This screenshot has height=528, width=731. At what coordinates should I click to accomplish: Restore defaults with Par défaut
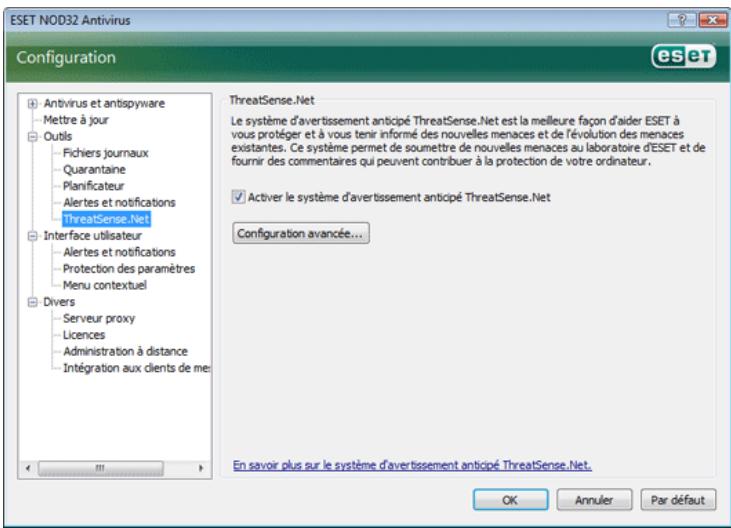coord(678,500)
